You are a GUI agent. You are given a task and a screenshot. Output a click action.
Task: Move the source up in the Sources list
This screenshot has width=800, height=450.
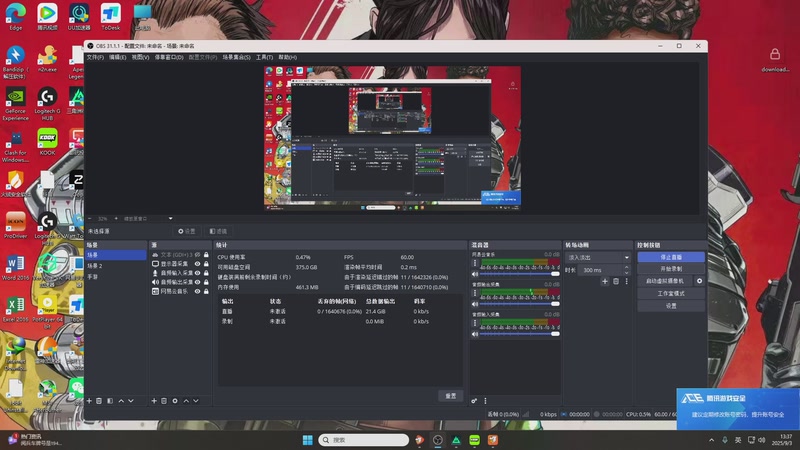(x=186, y=401)
